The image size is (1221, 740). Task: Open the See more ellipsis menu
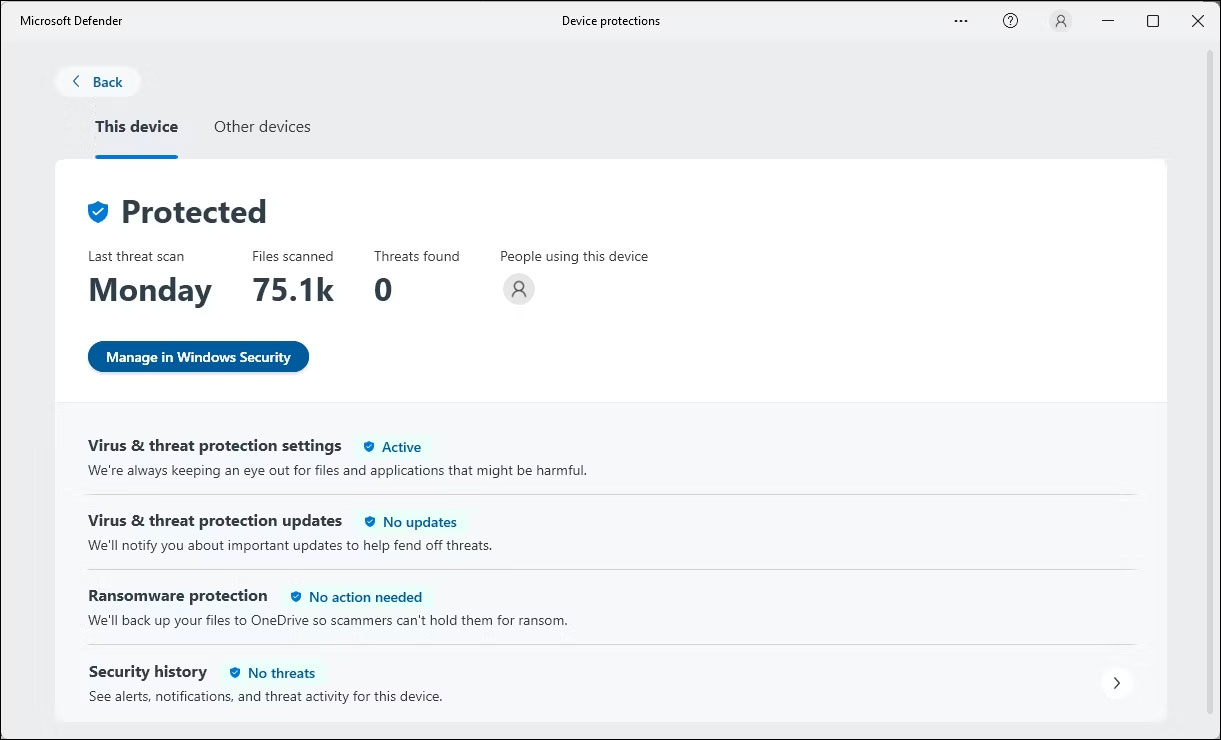[x=960, y=20]
